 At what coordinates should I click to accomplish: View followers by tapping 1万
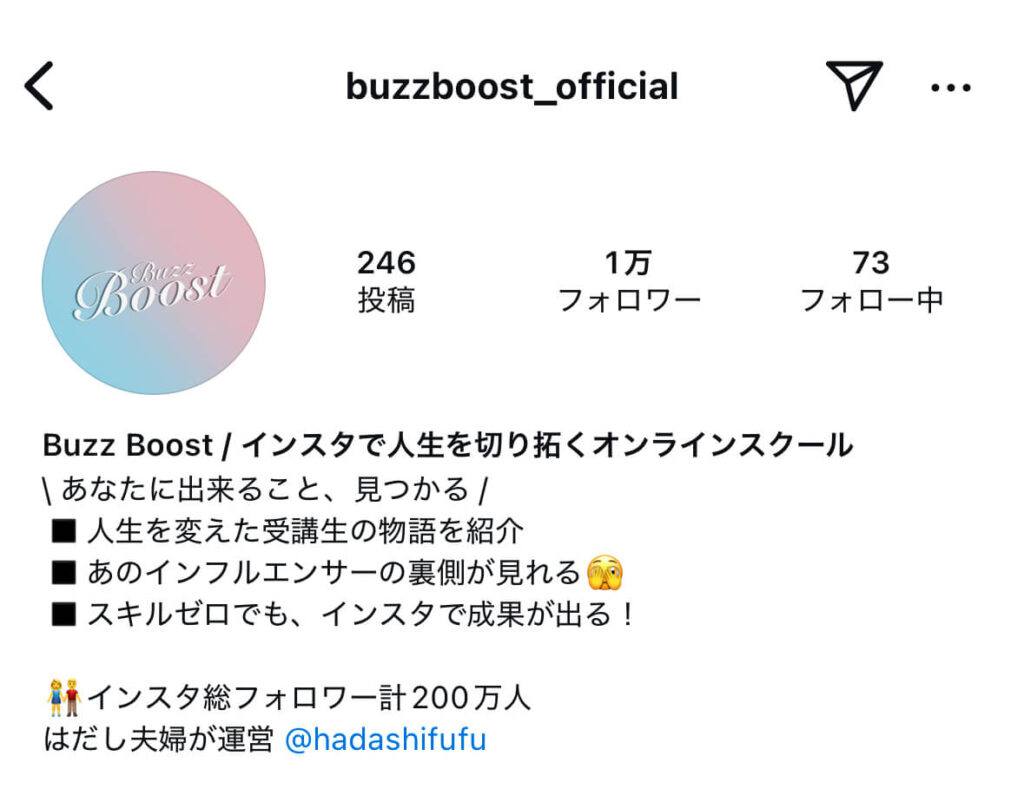click(628, 263)
